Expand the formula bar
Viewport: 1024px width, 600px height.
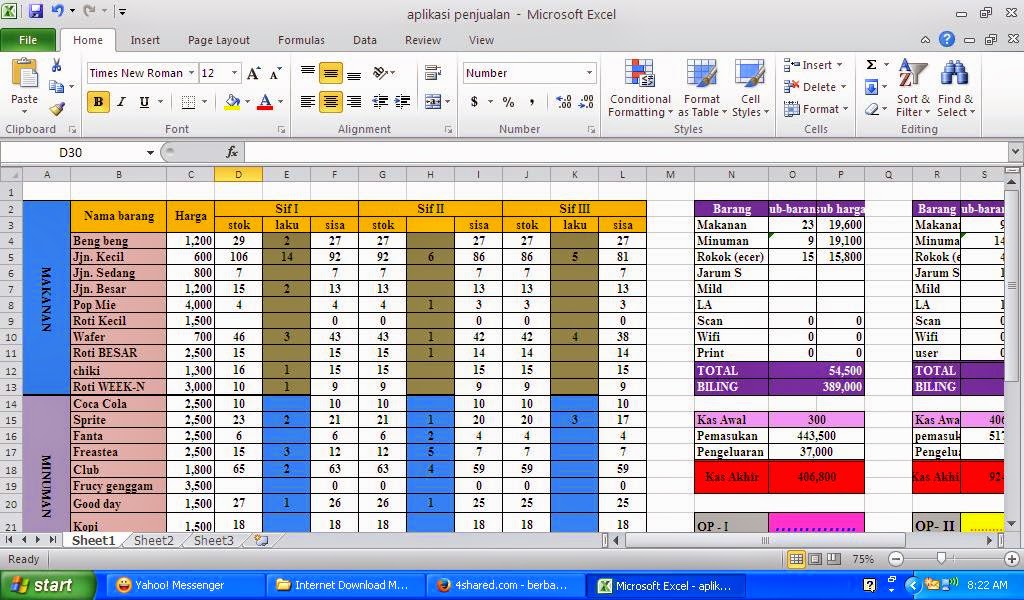click(1015, 152)
